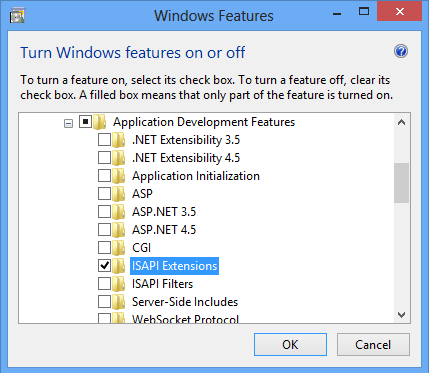Click the Cancel button
The width and height of the screenshot is (429, 373).
point(373,345)
